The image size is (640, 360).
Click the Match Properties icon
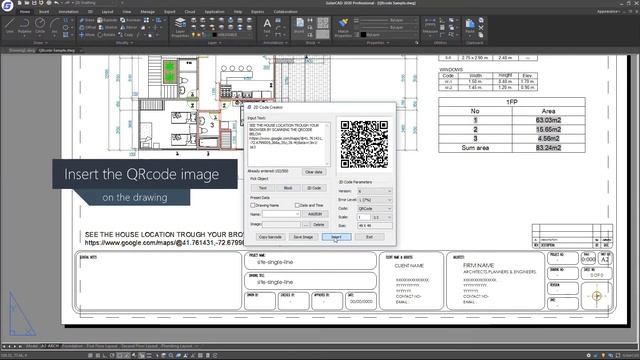coord(343,27)
